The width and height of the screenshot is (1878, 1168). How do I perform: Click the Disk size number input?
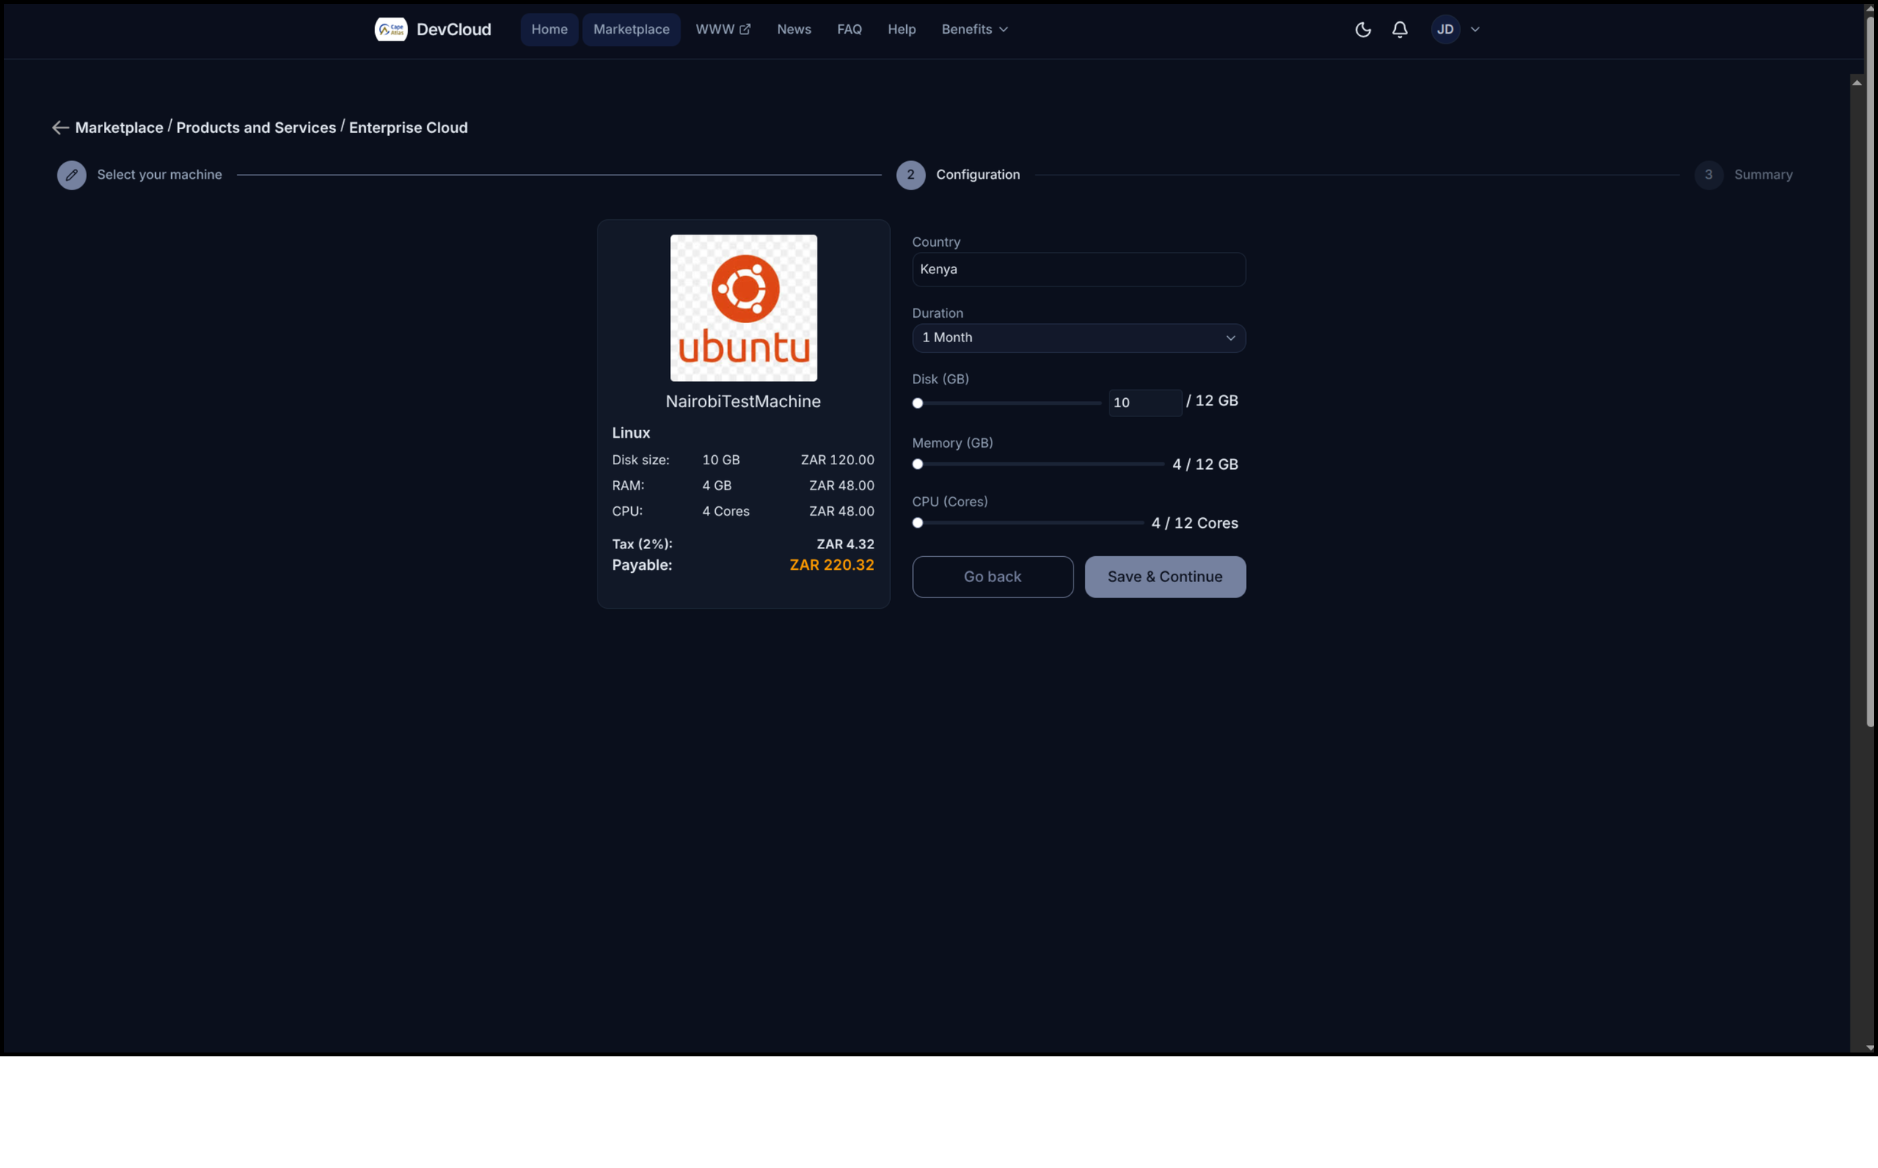[1144, 402]
